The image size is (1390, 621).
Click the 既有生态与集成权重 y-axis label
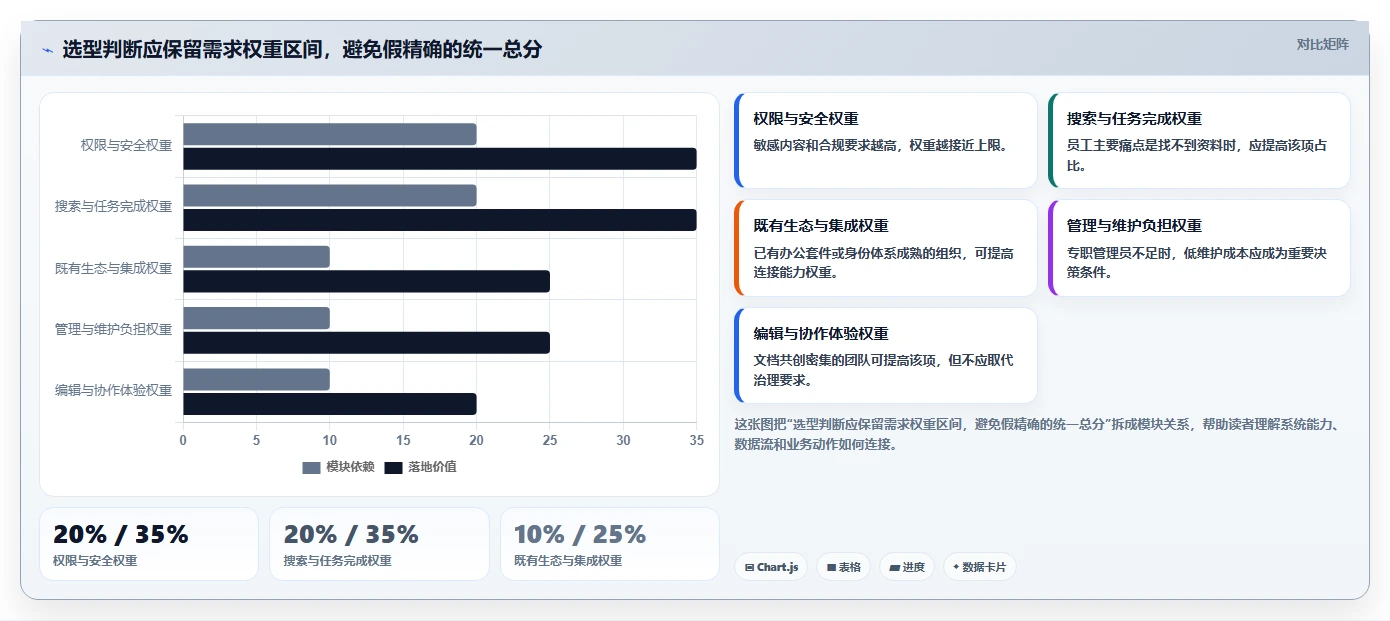pyautogui.click(x=113, y=268)
